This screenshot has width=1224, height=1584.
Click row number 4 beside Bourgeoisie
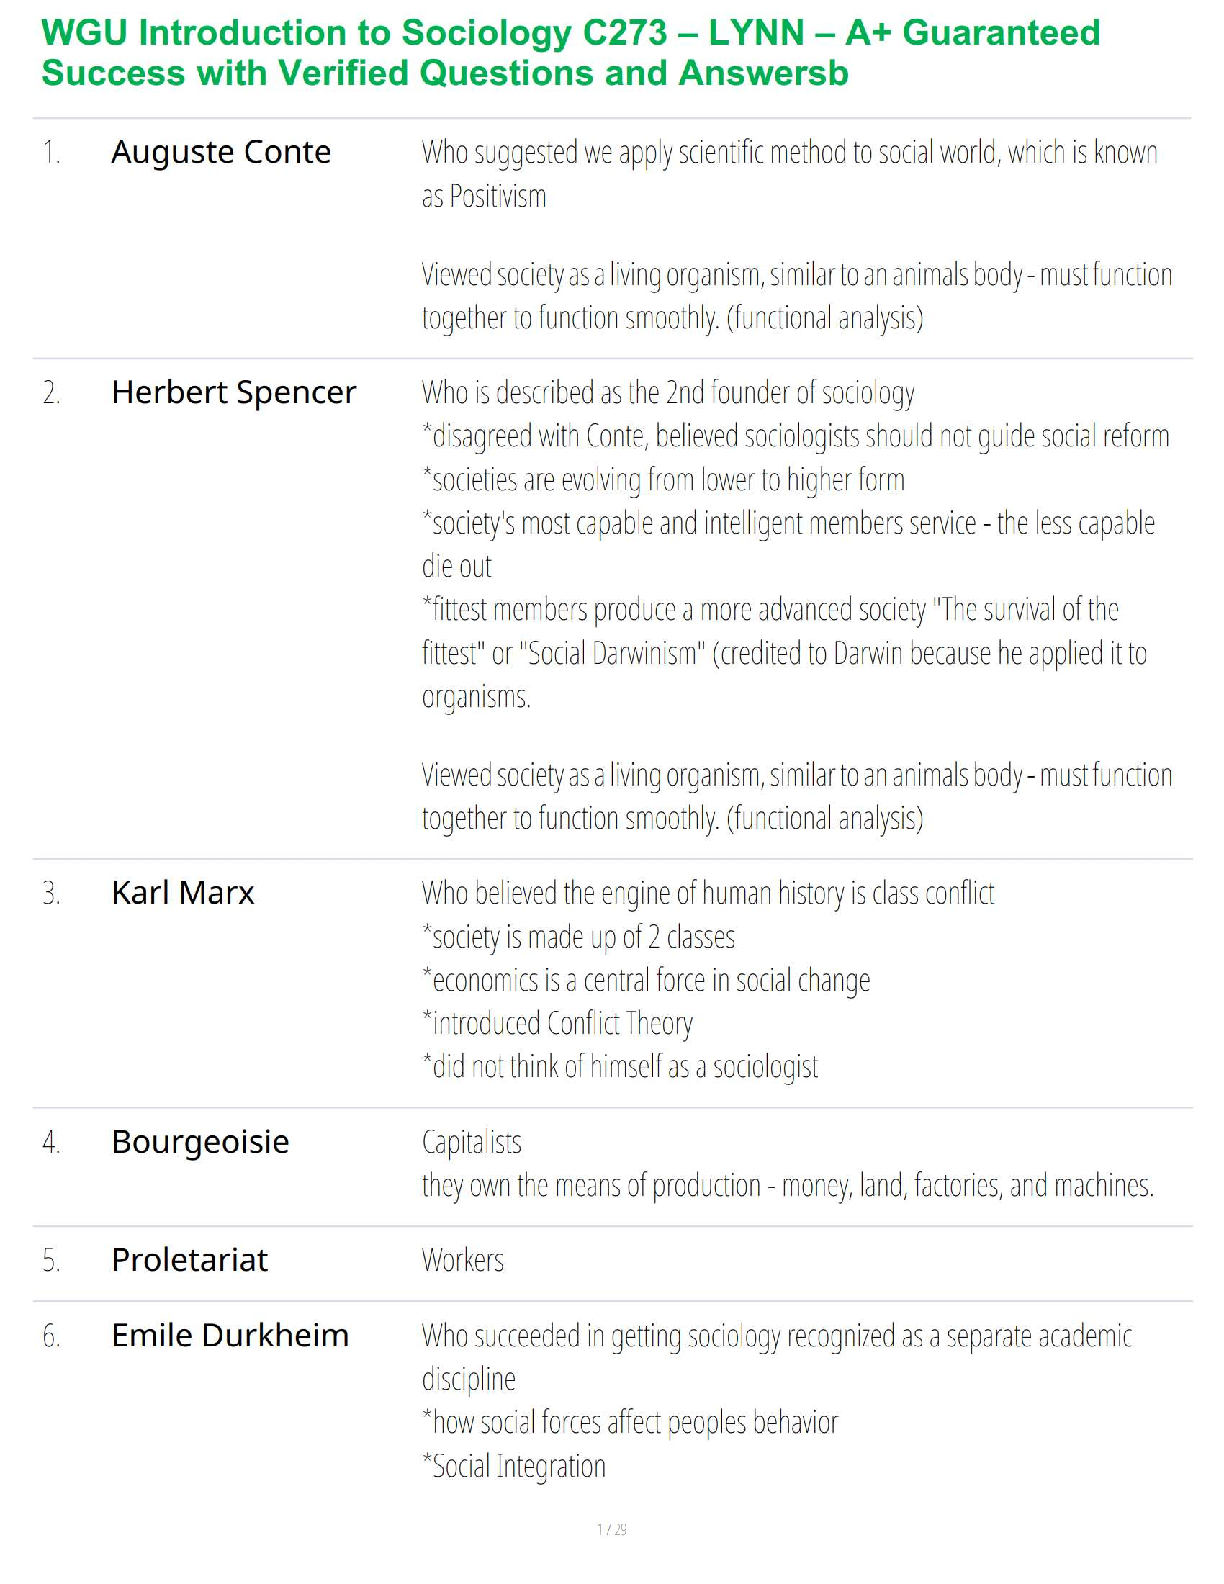pyautogui.click(x=51, y=1142)
